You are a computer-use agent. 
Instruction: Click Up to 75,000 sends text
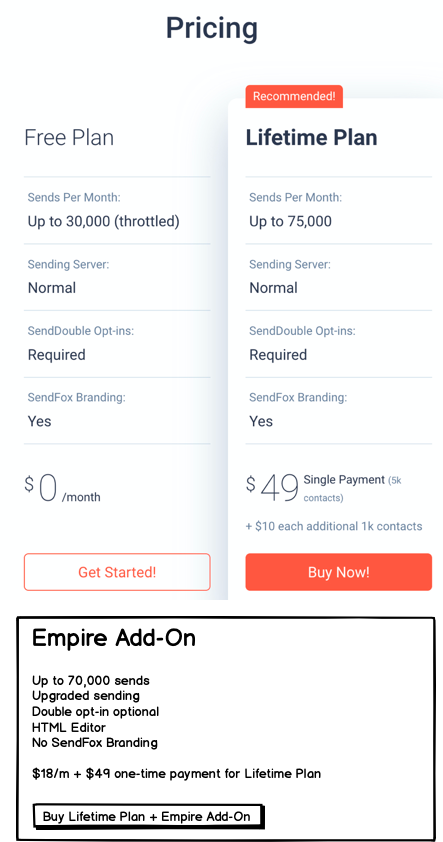(291, 221)
